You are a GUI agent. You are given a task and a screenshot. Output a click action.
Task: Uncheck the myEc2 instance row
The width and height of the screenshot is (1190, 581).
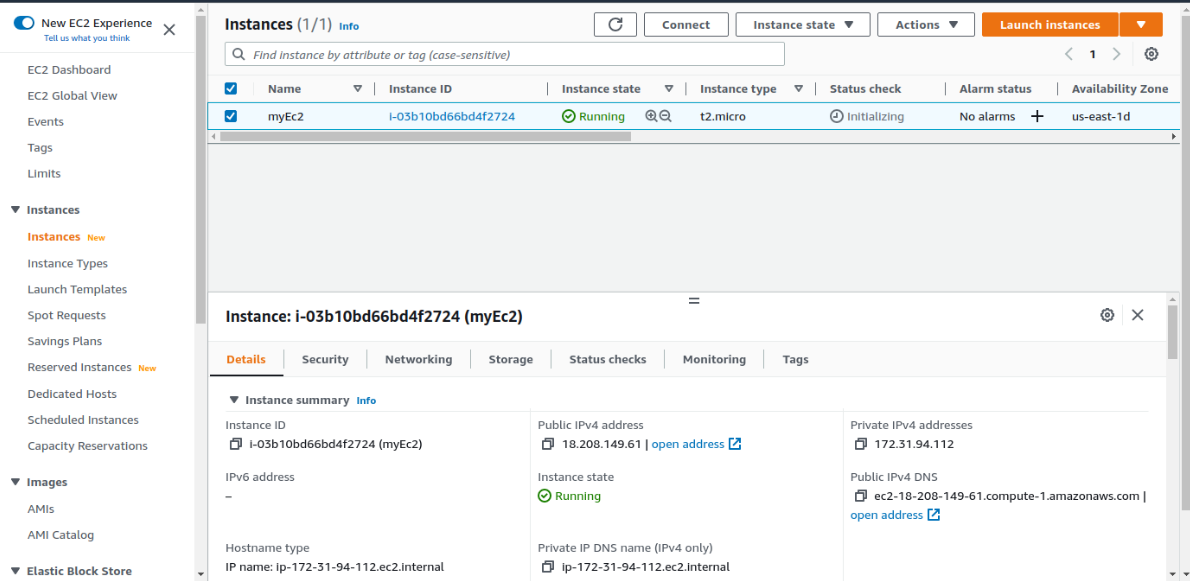[x=231, y=116]
